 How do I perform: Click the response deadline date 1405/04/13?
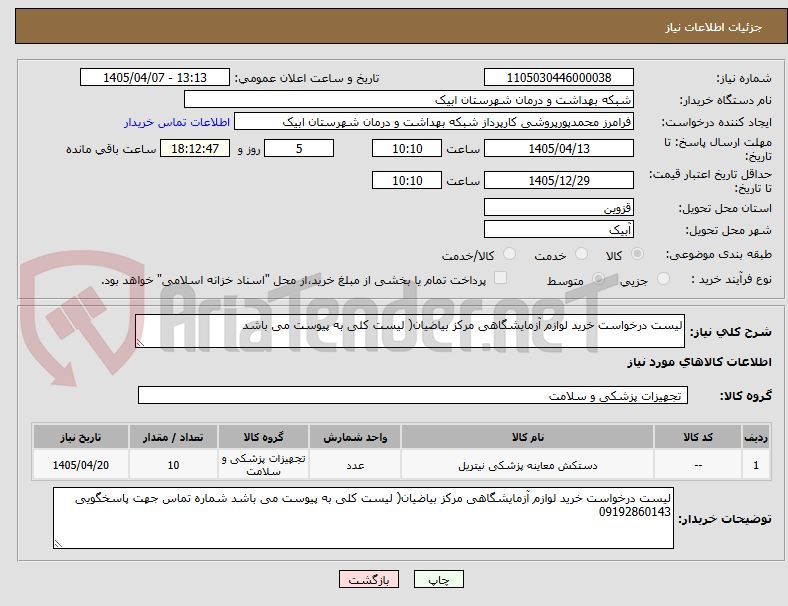(559, 149)
